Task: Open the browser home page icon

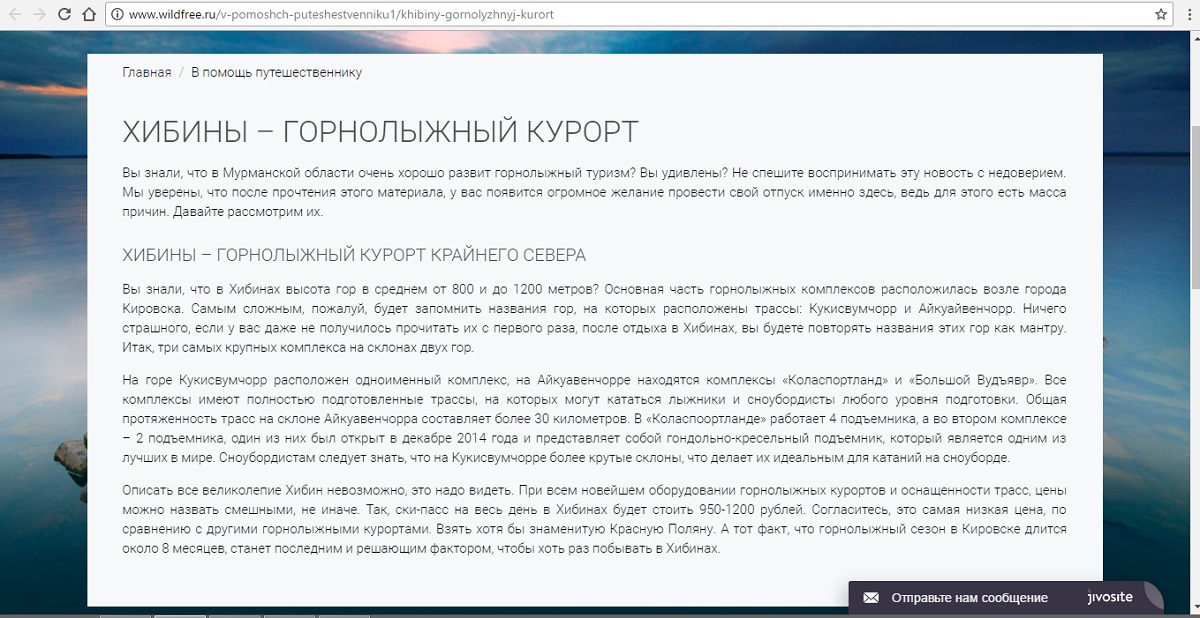Action: (88, 15)
